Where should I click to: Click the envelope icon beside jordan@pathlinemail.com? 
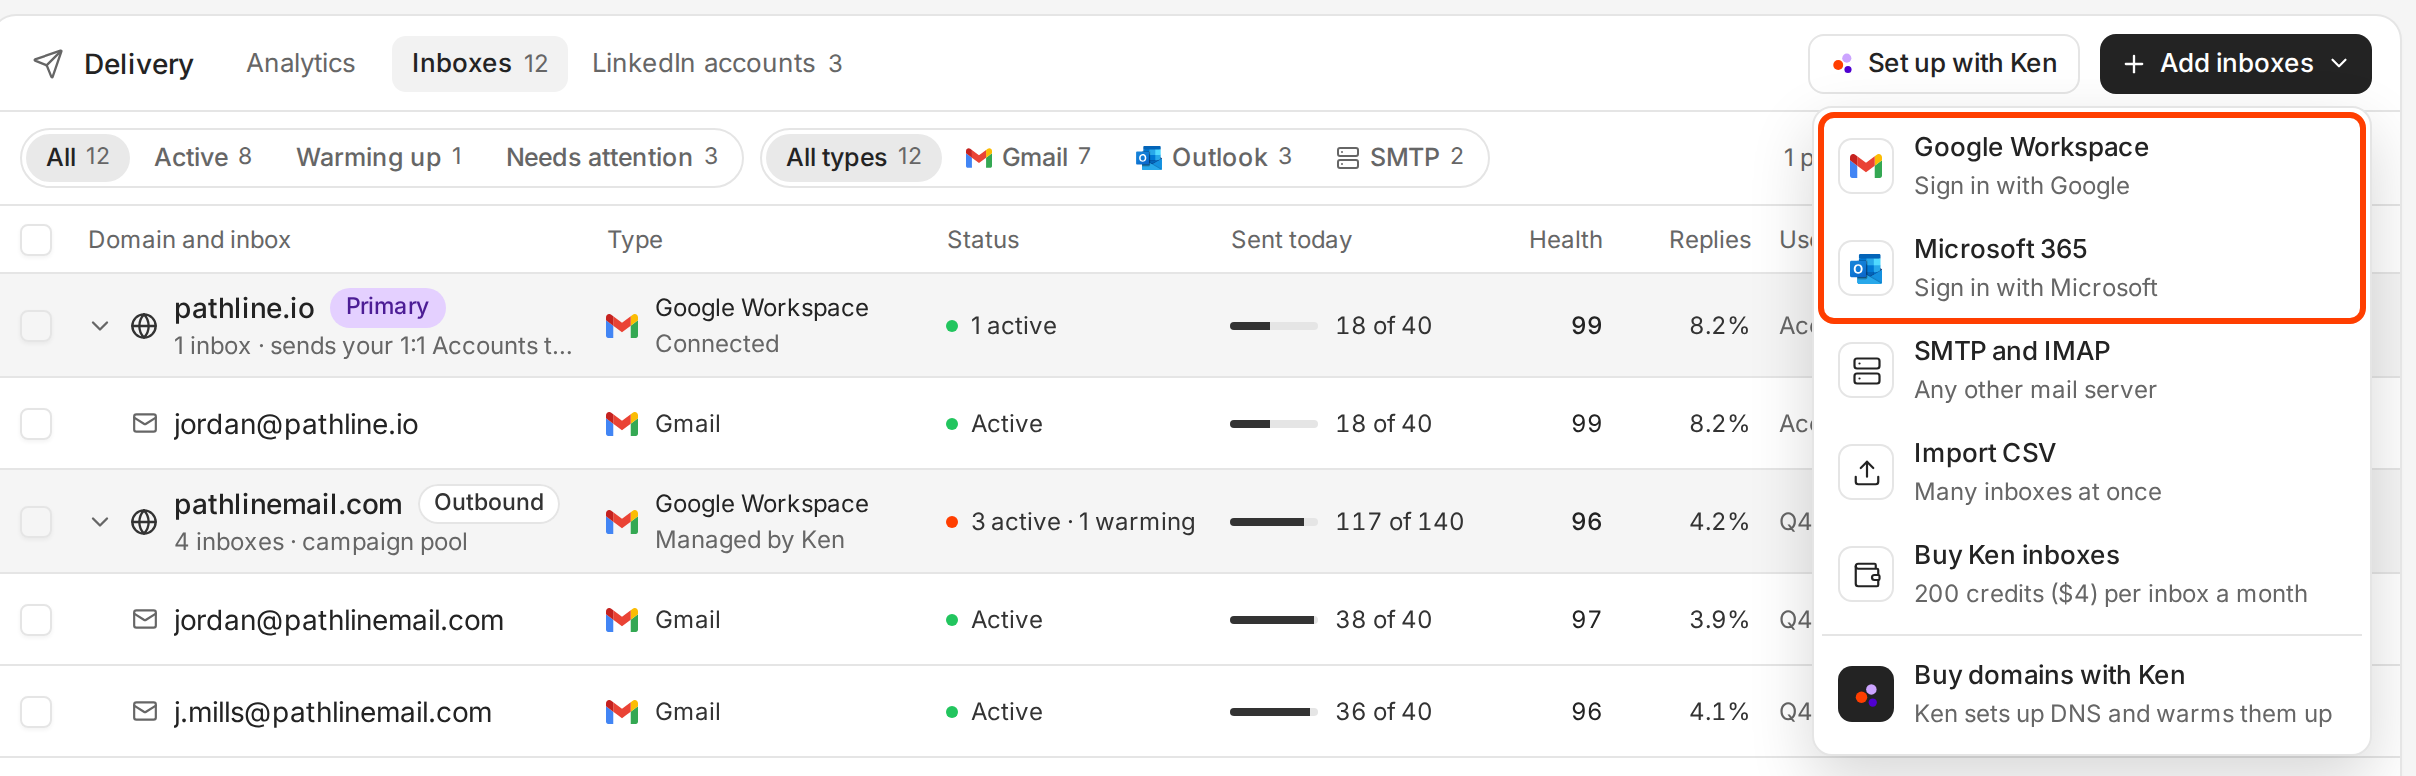pyautogui.click(x=145, y=620)
